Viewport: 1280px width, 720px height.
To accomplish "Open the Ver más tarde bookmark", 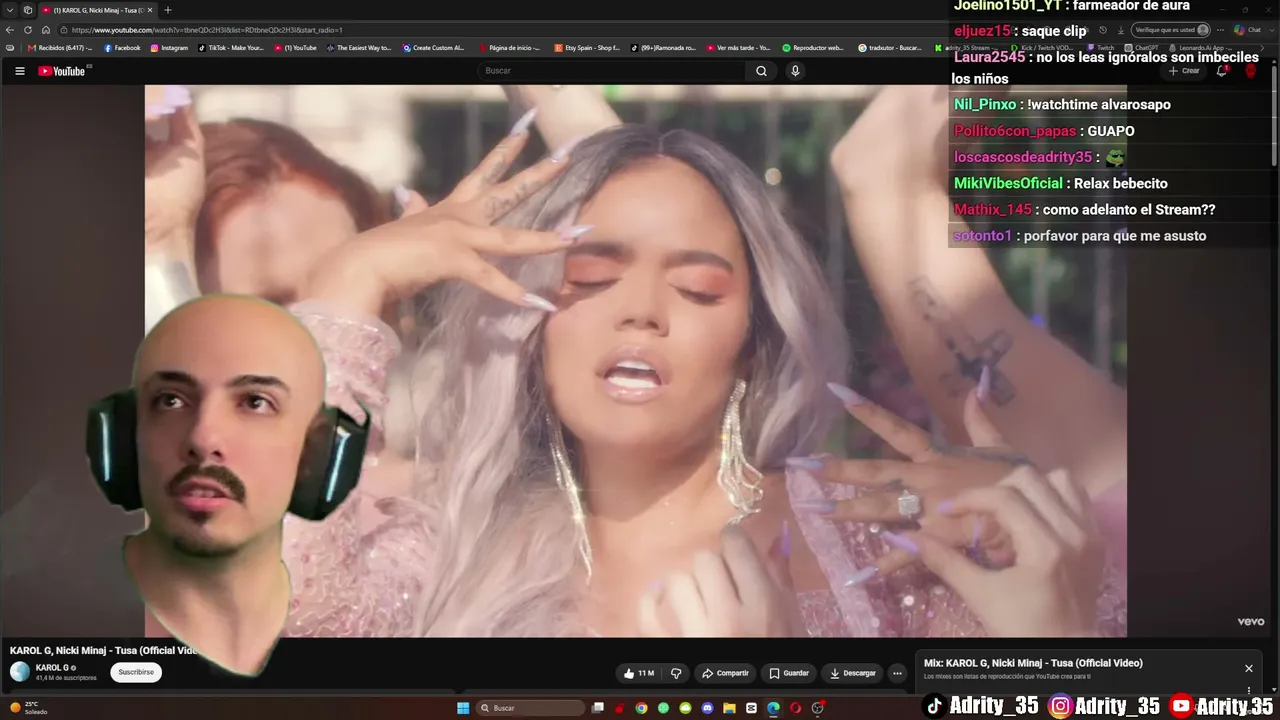I will click(x=738, y=48).
